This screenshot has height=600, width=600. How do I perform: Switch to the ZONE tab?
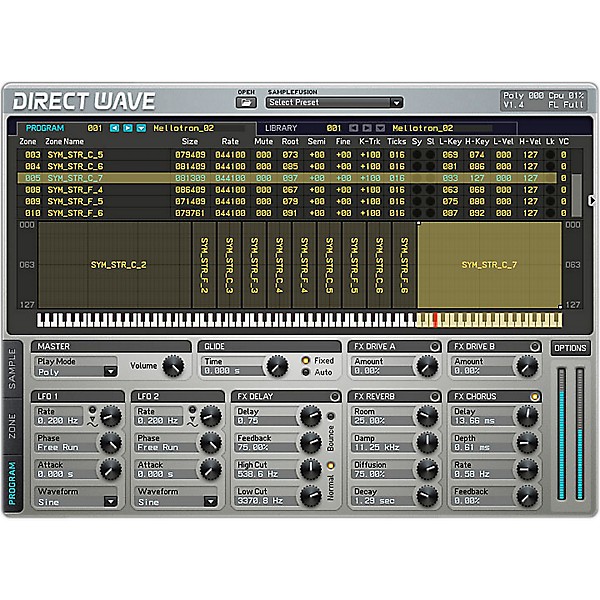(x=12, y=426)
